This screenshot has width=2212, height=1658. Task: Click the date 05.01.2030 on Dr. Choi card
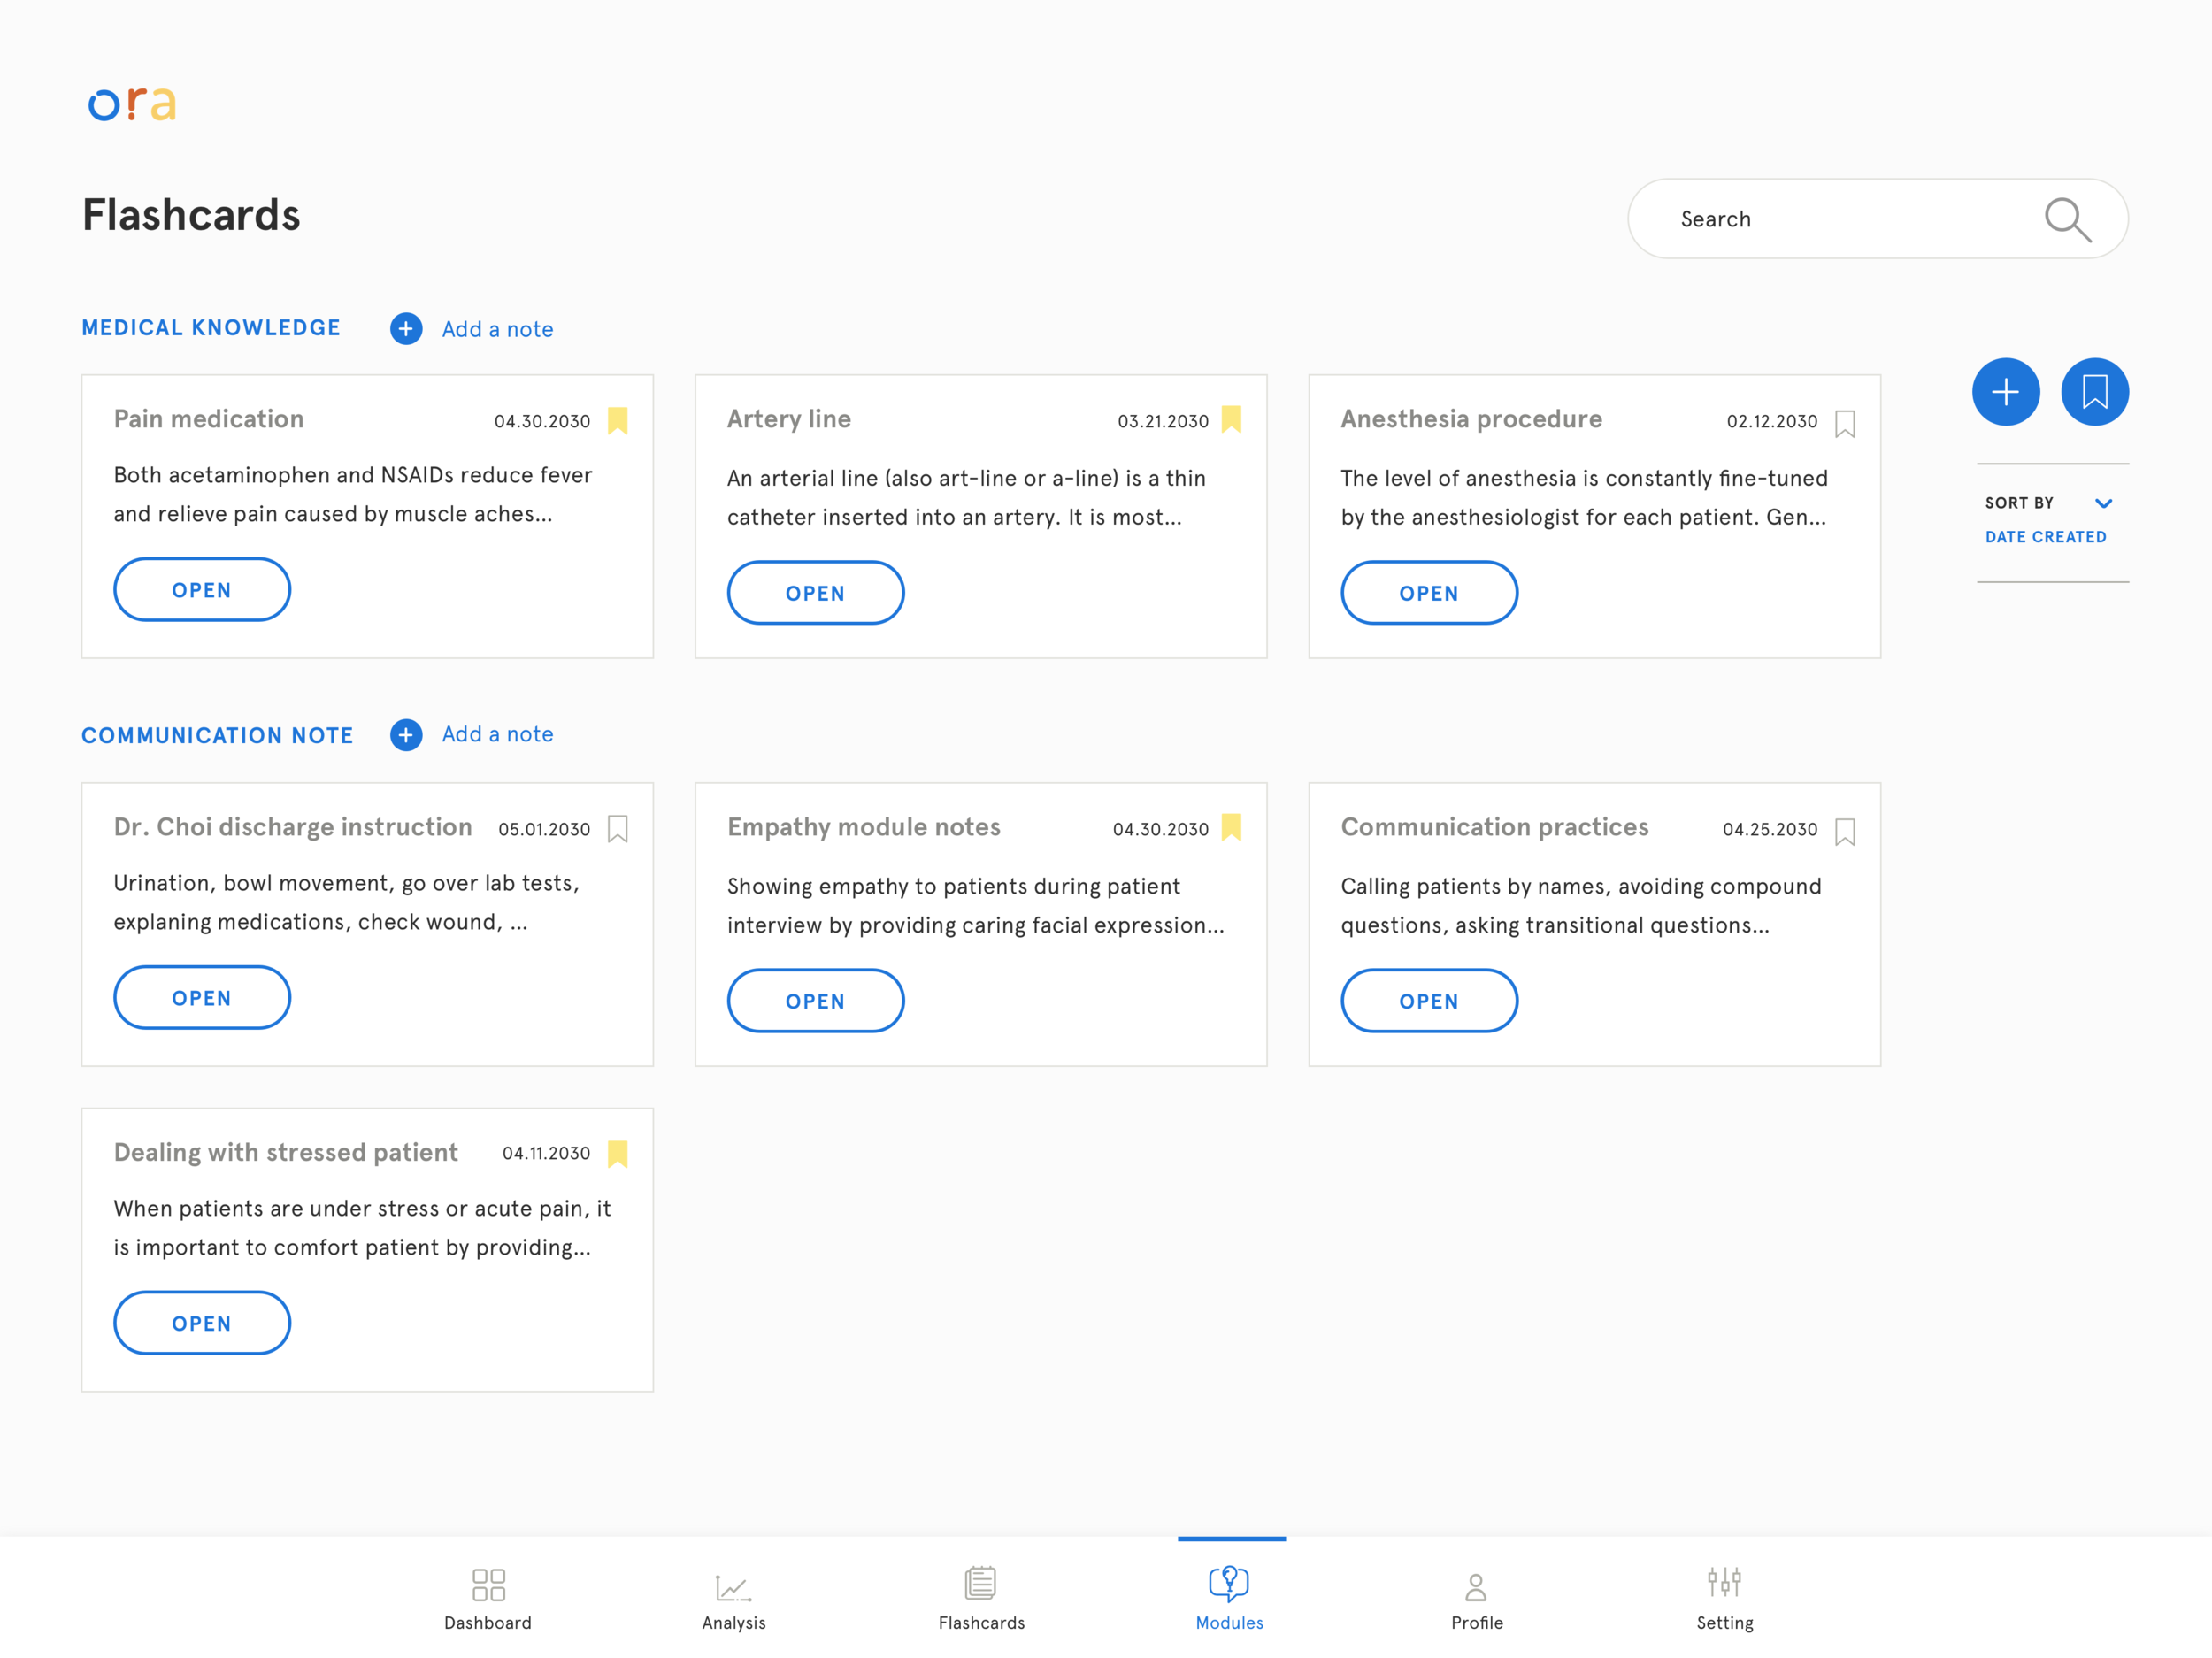coord(544,830)
